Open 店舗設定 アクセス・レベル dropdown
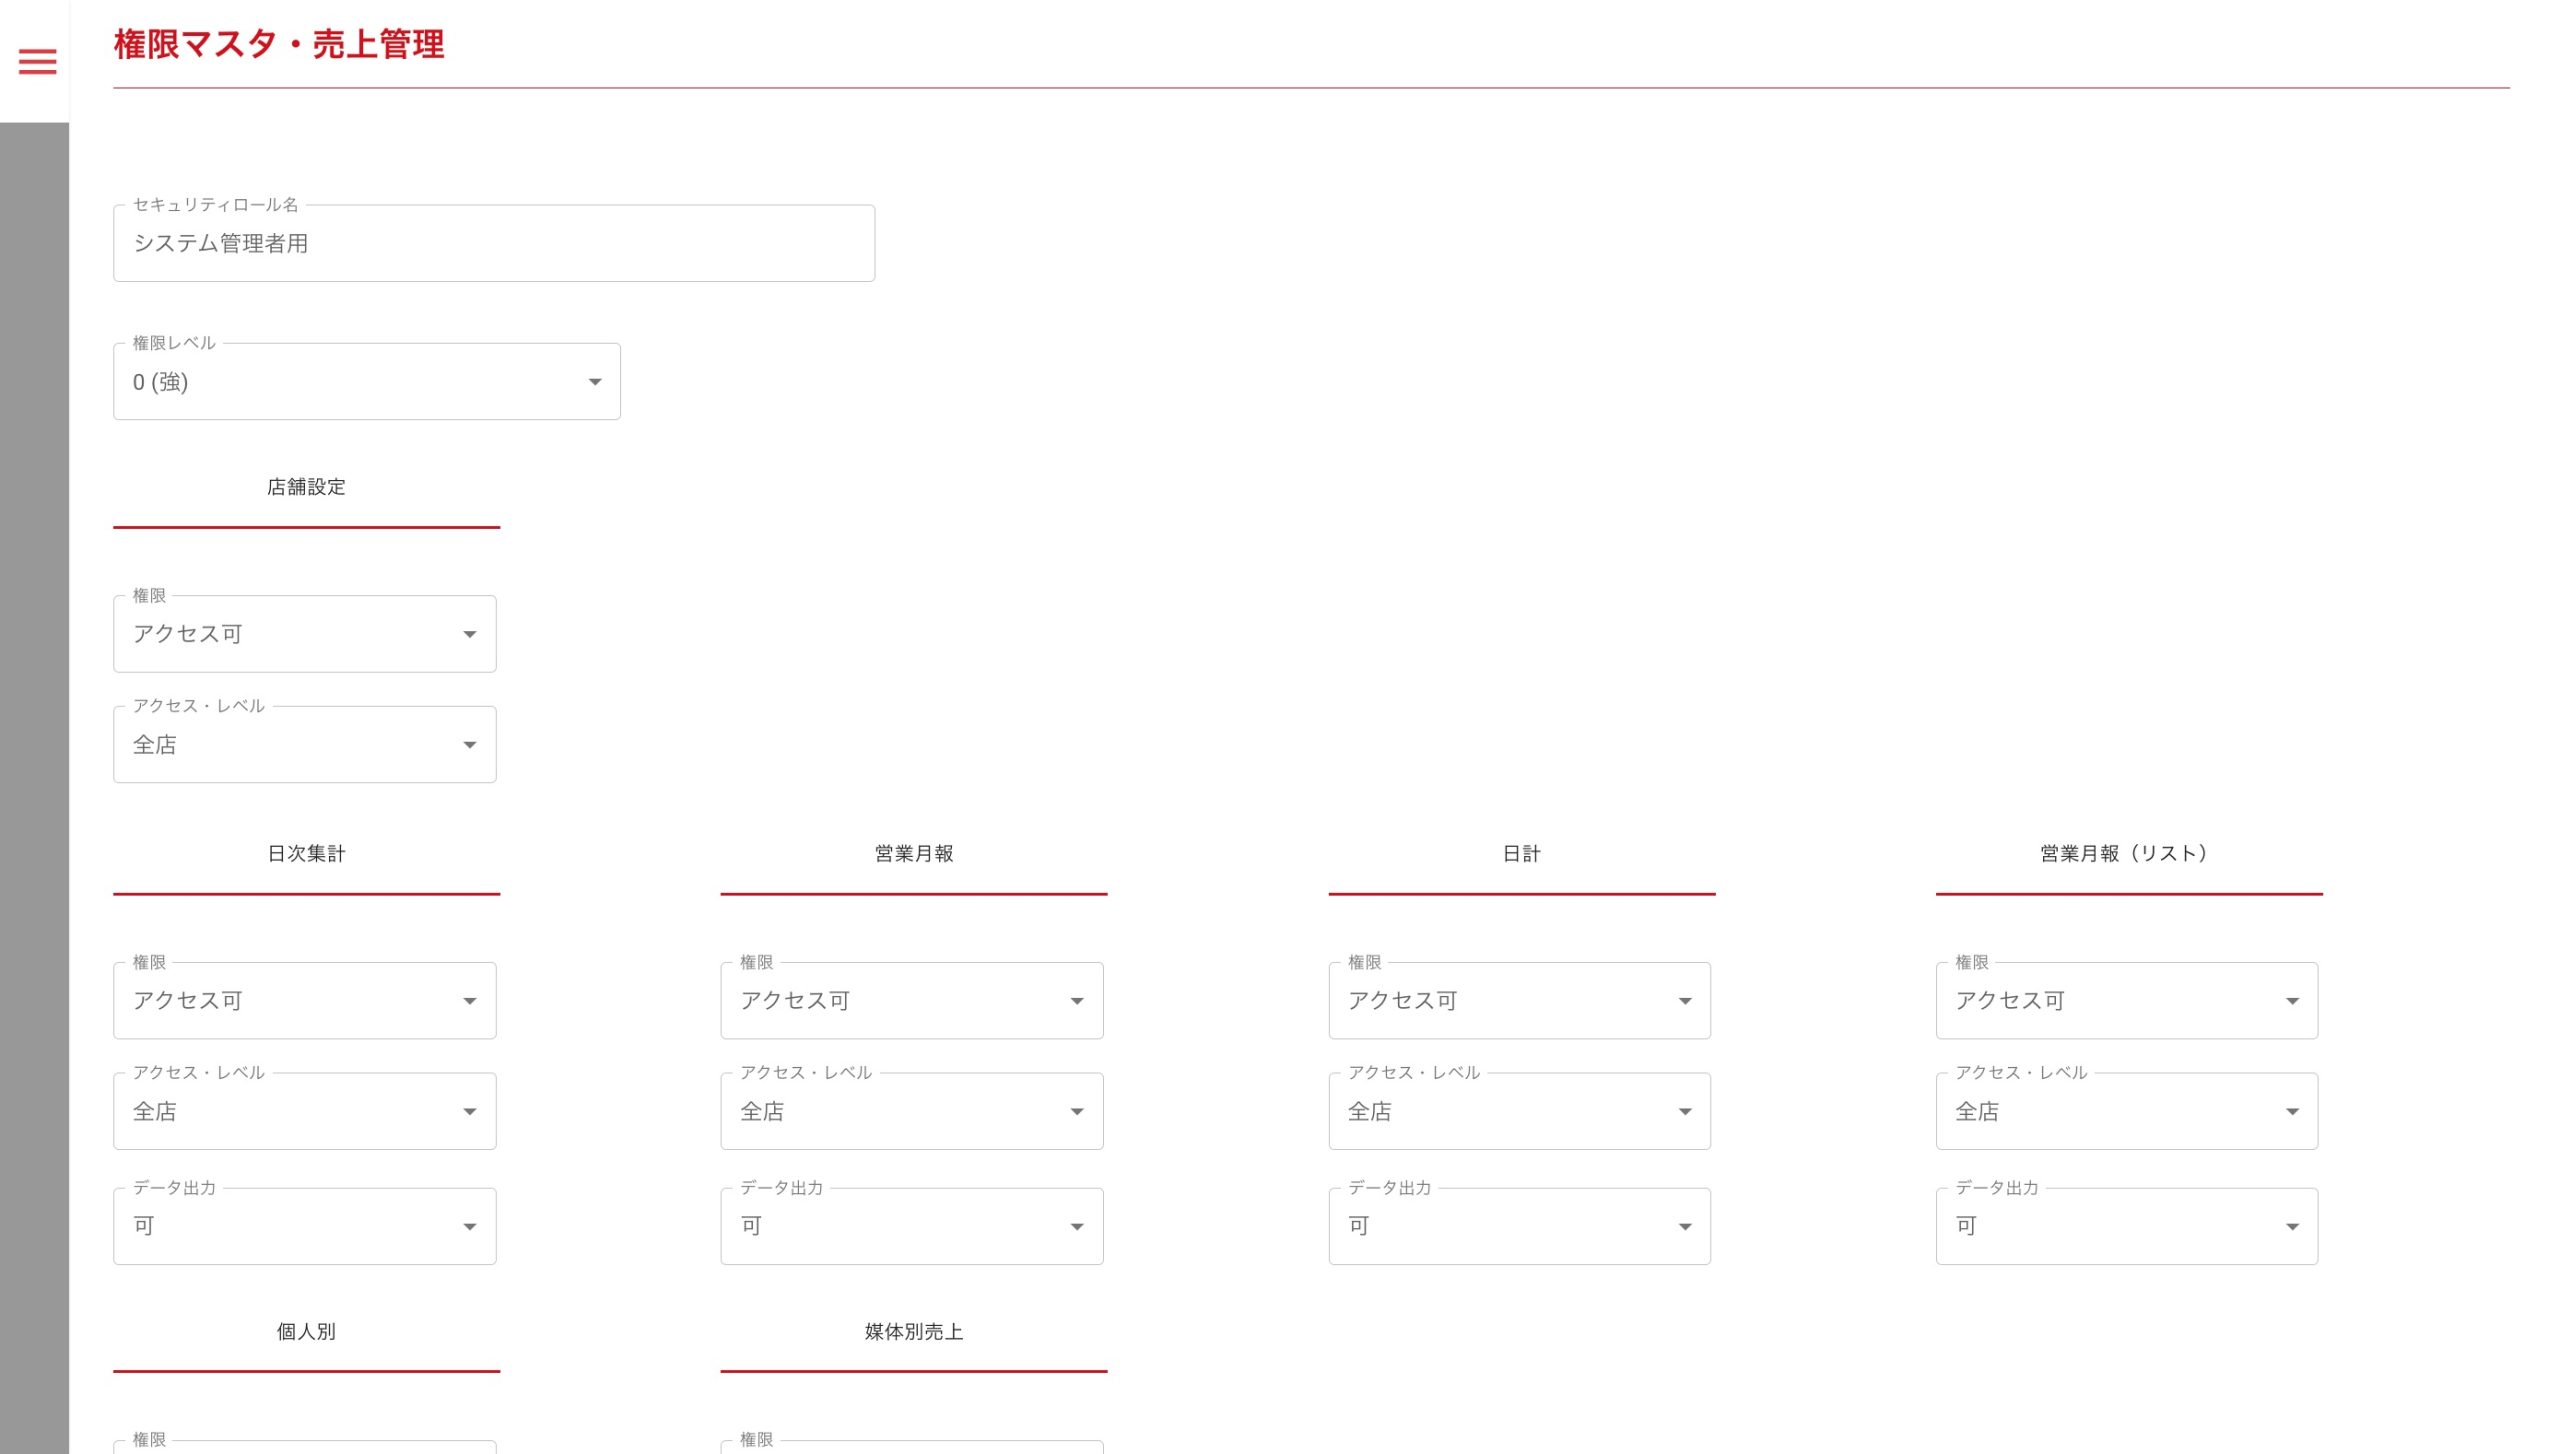This screenshot has width=2560, height=1454. coord(304,745)
